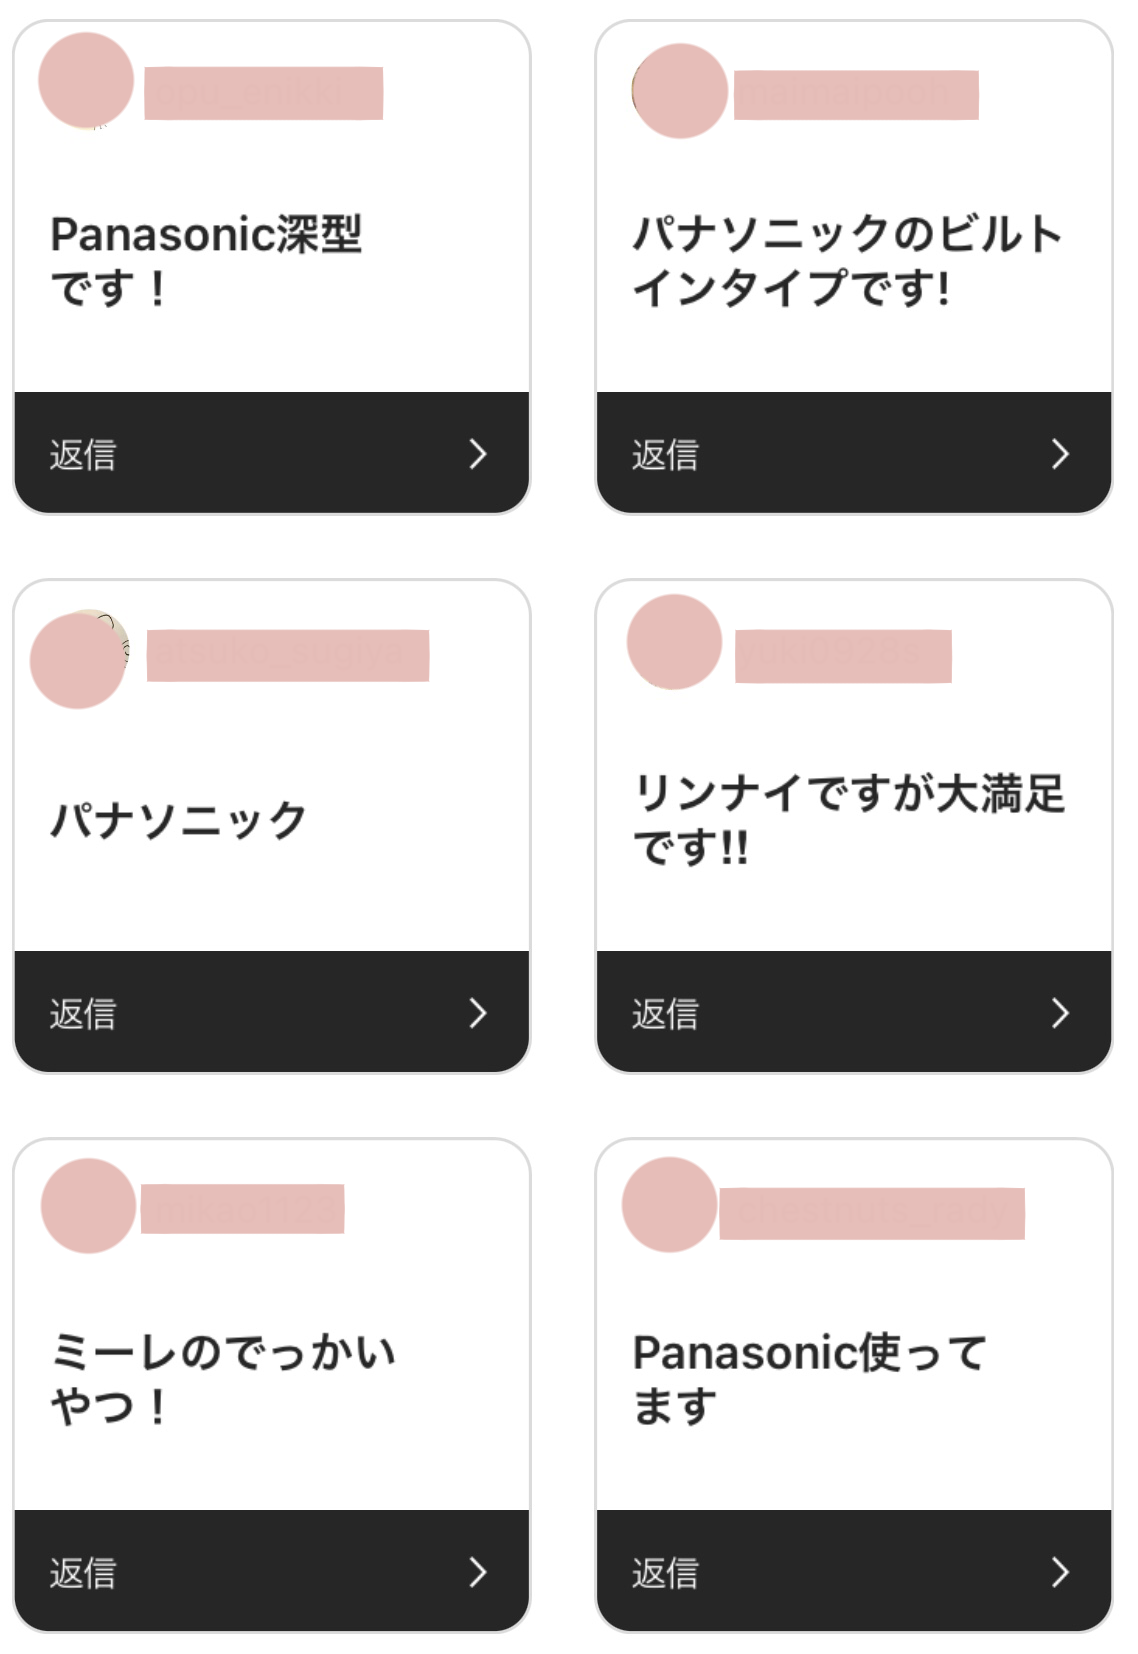1138x1654 pixels.
Task: Click the arrow beneath "リンナイですが大満足です!!"
Action: (x=1060, y=1013)
